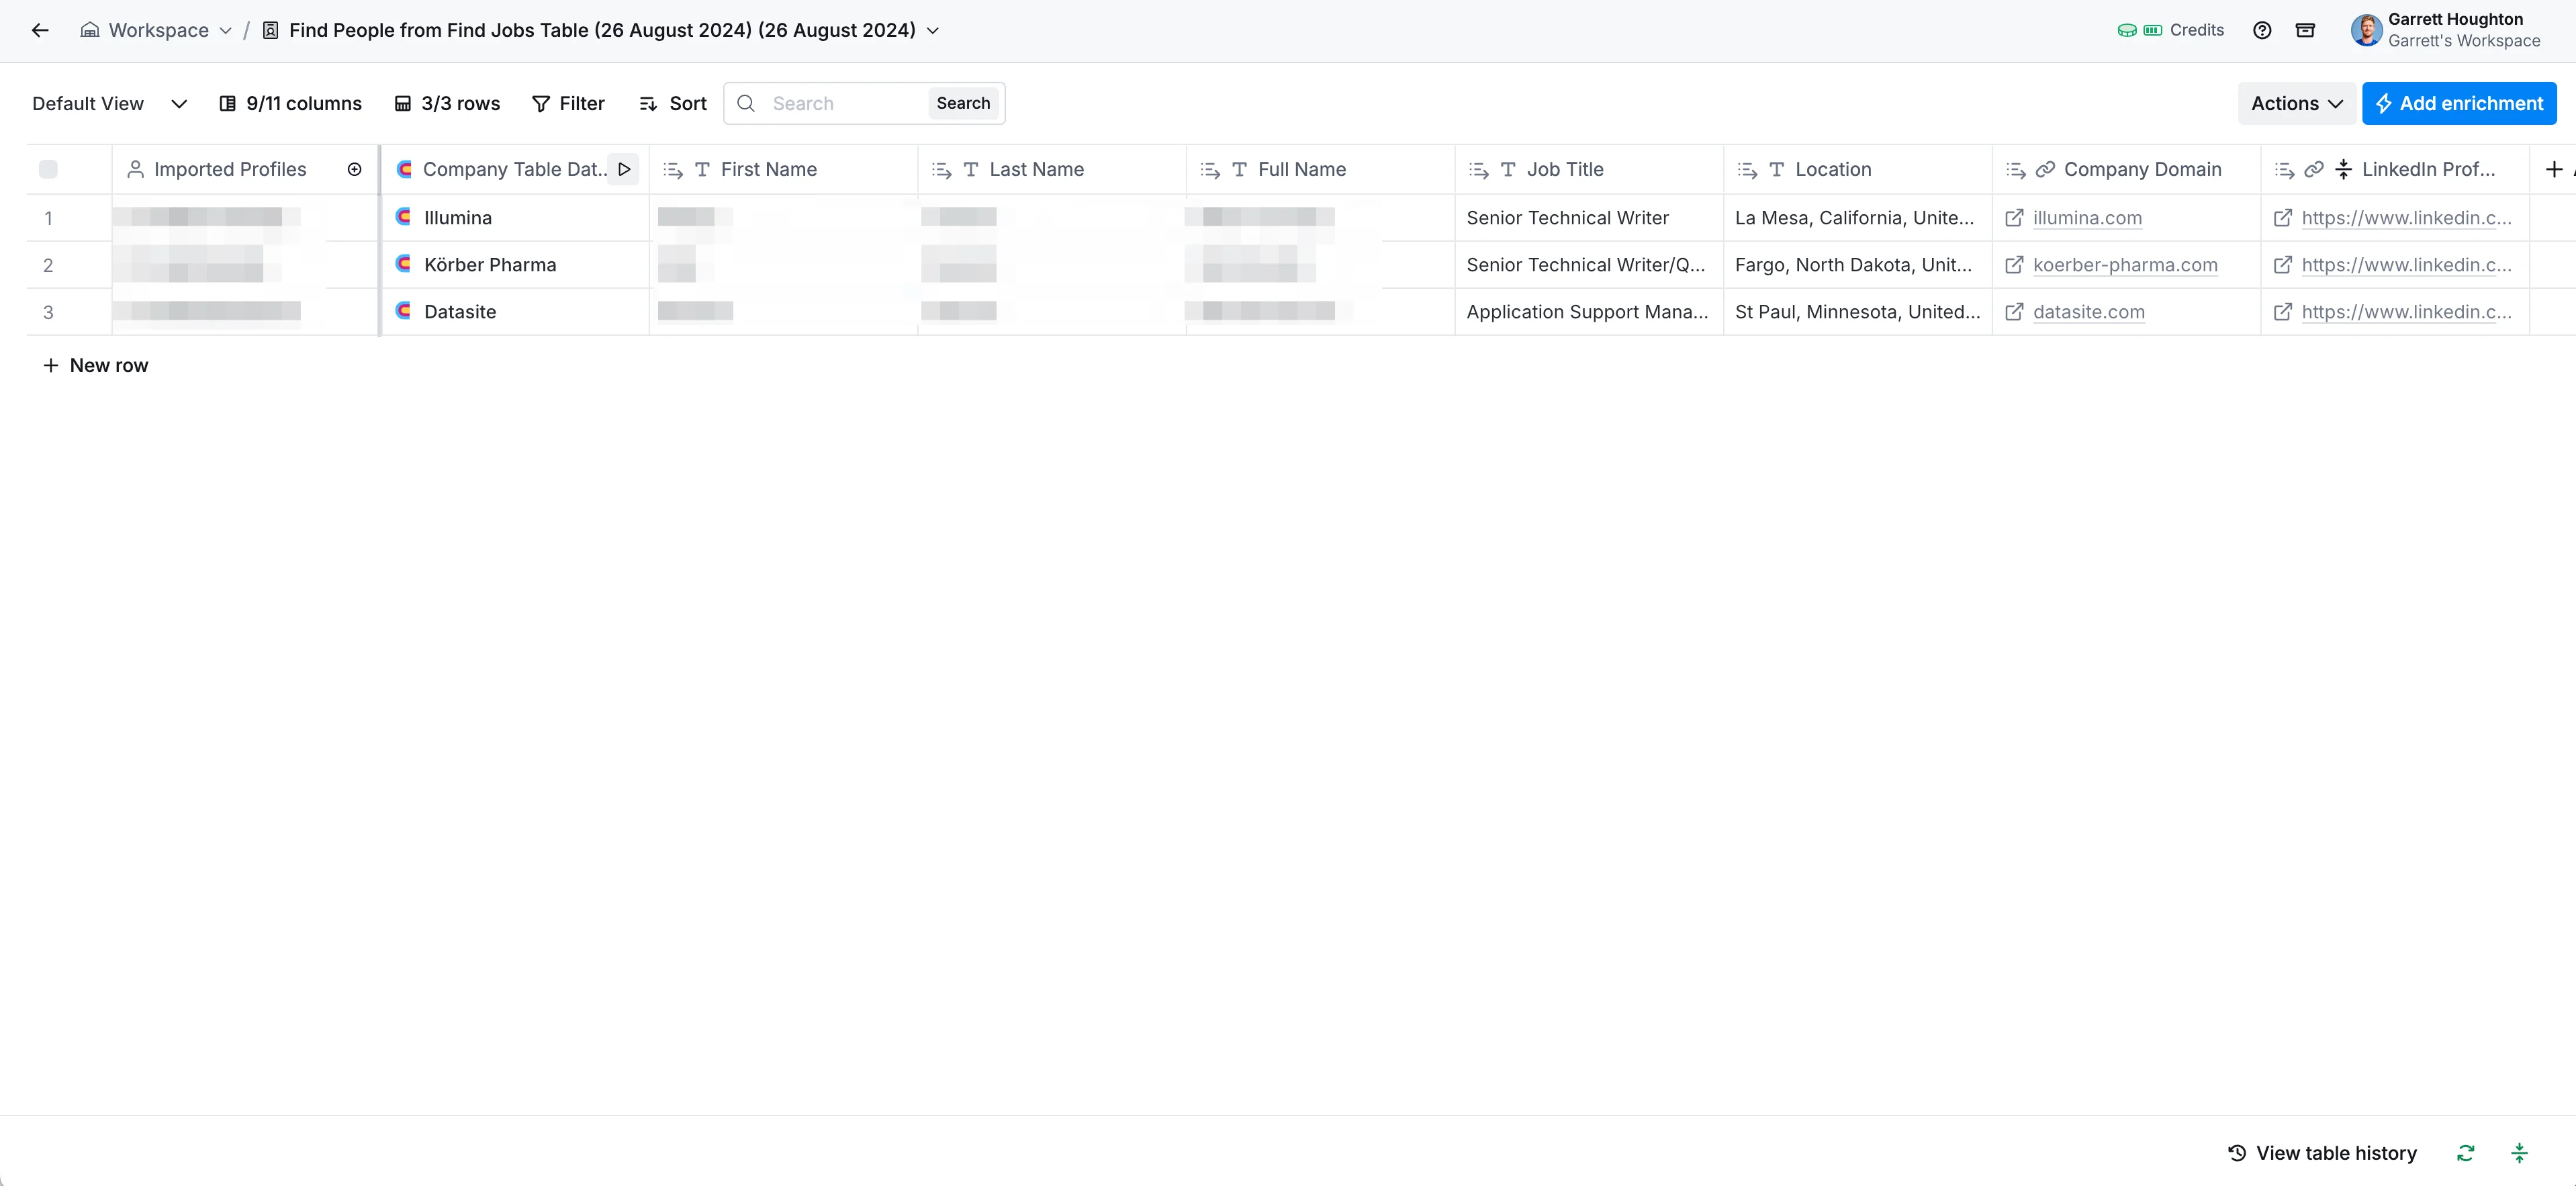Open the illumina.com domain link

[x=2087, y=218]
